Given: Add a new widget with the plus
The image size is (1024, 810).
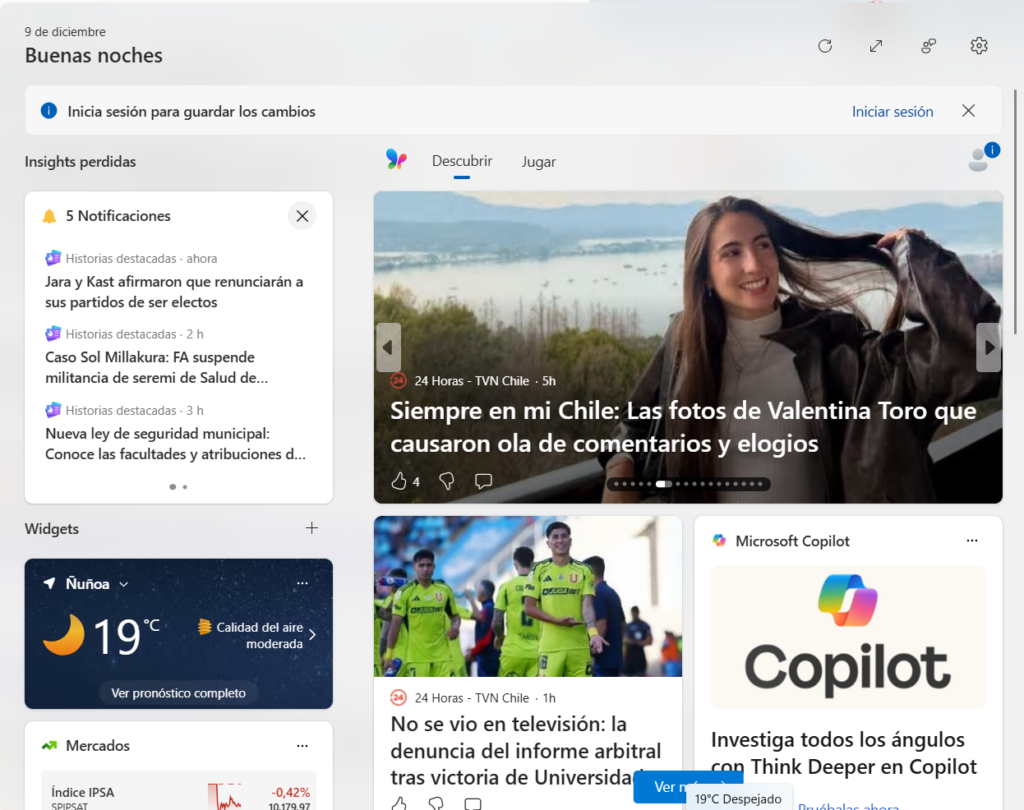Looking at the screenshot, I should click(311, 528).
